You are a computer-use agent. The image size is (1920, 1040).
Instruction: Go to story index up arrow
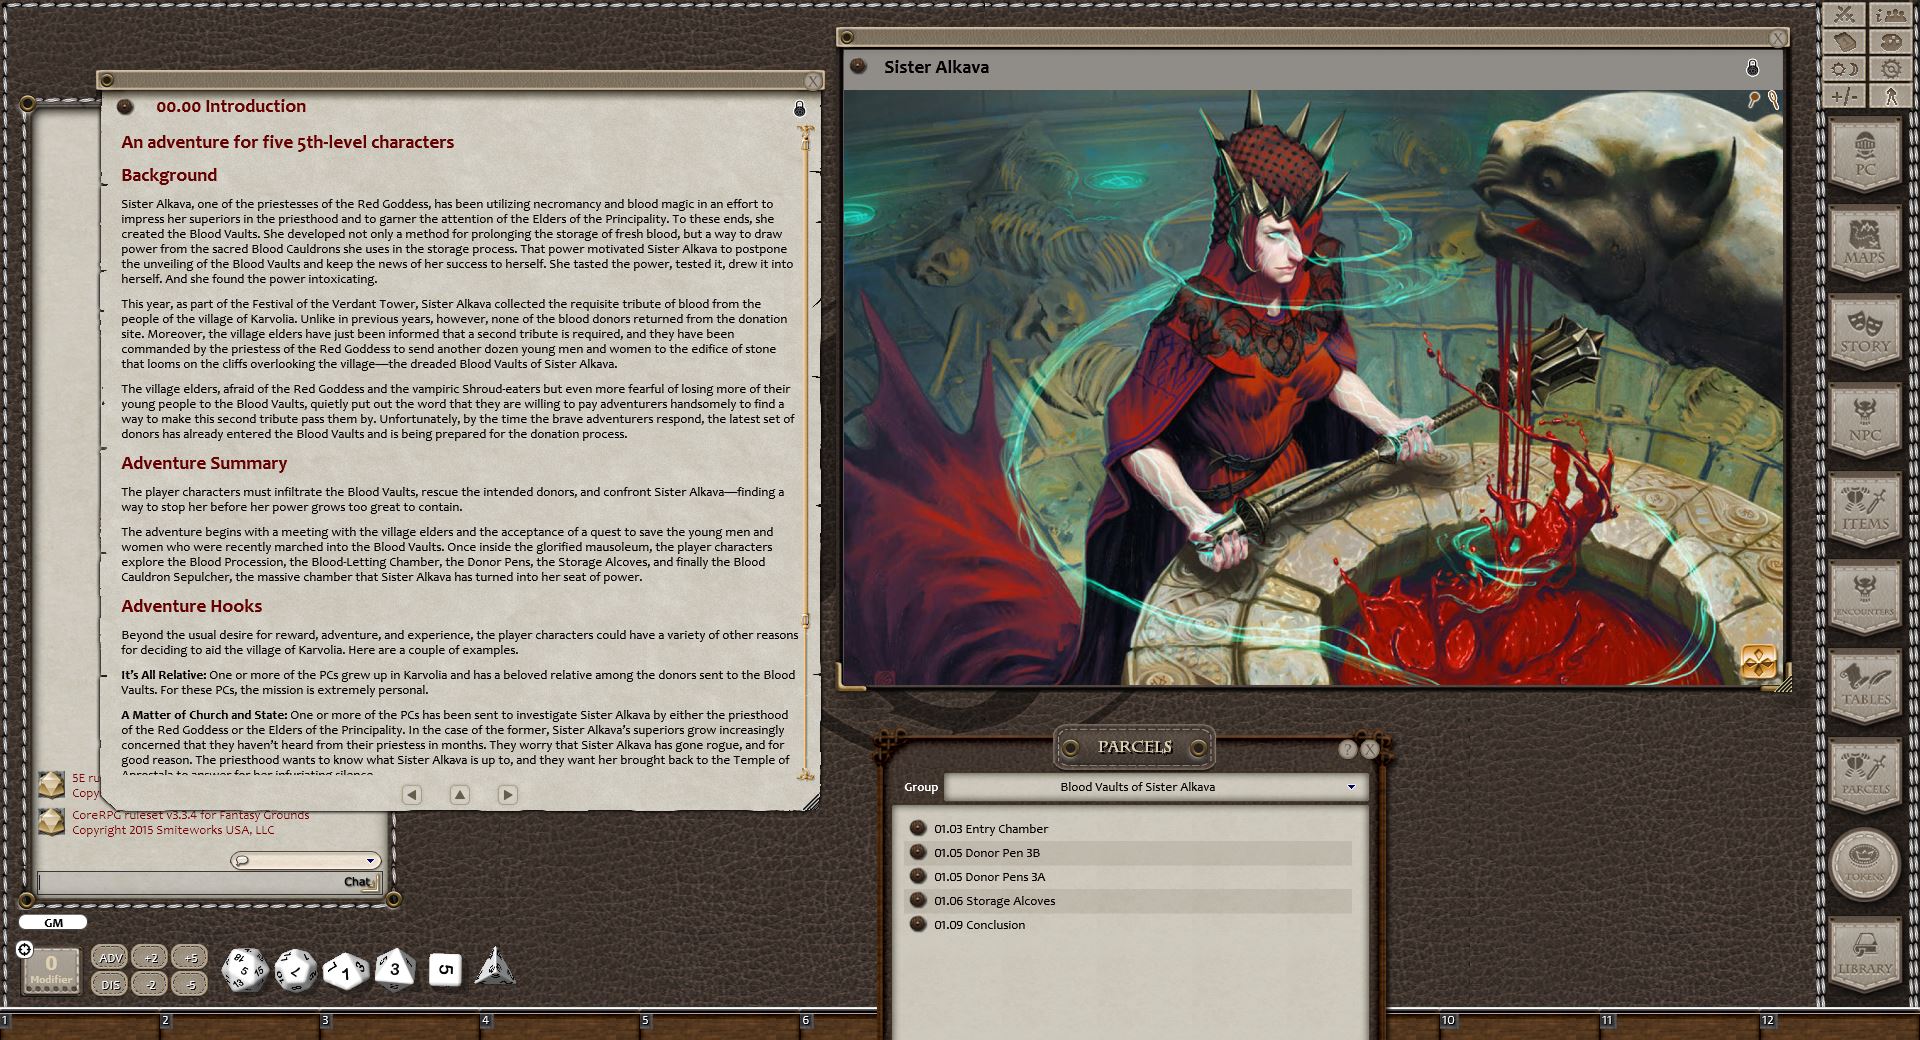coord(460,795)
